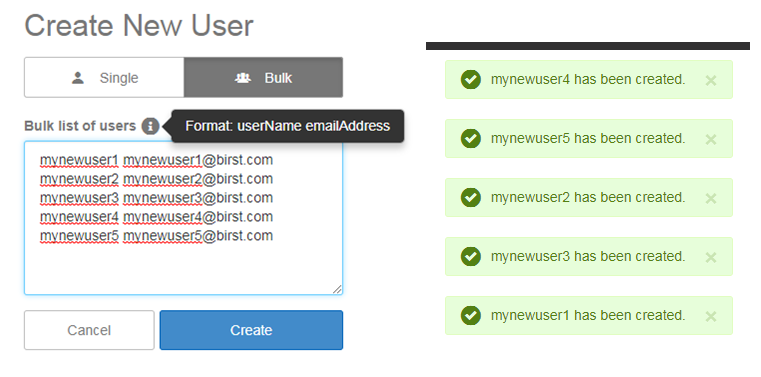
Task: Switch to the Single user tab
Action: (104, 78)
